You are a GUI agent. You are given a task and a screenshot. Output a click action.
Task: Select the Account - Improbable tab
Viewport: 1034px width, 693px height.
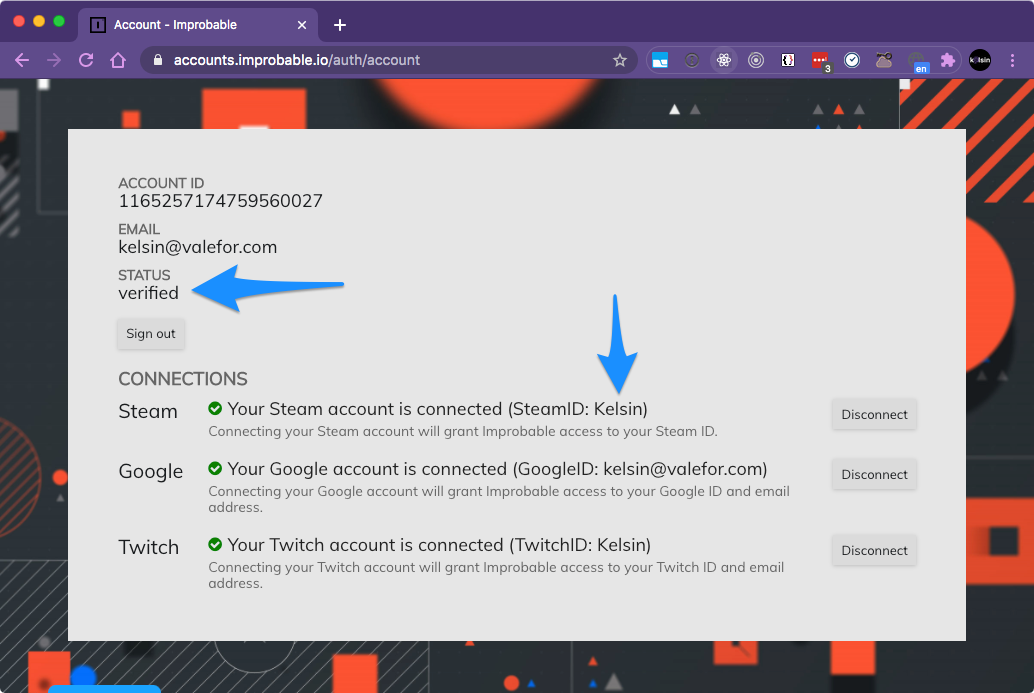(198, 25)
